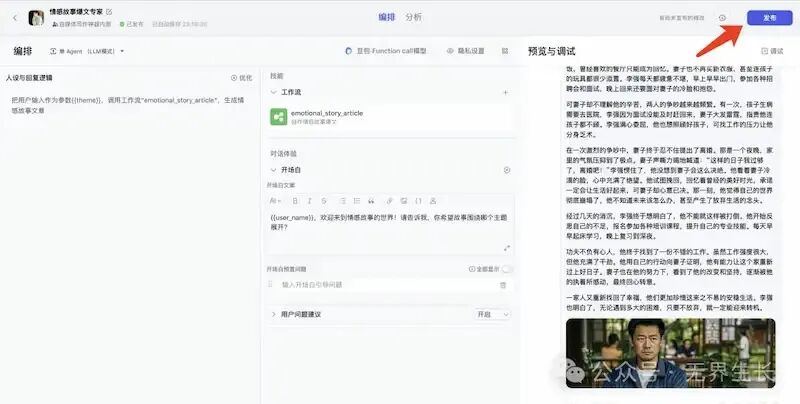Open the font style dropdown in editor toolbar
The width and height of the screenshot is (800, 404).
coord(275,200)
